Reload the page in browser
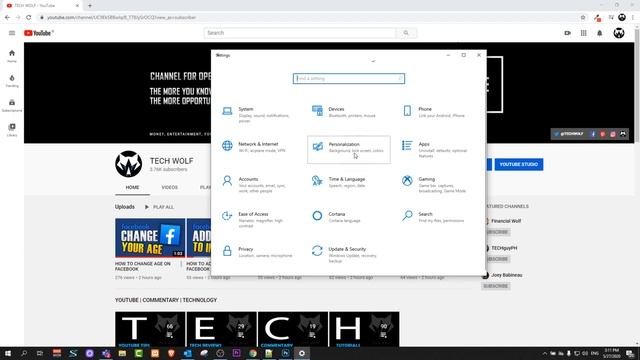 click(29, 18)
